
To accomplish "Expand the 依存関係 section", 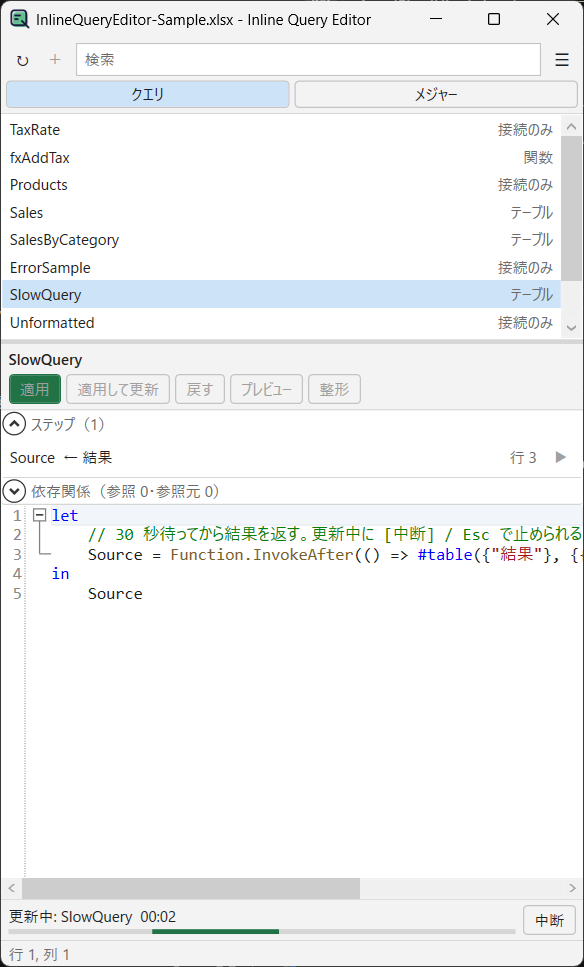I will [x=14, y=492].
